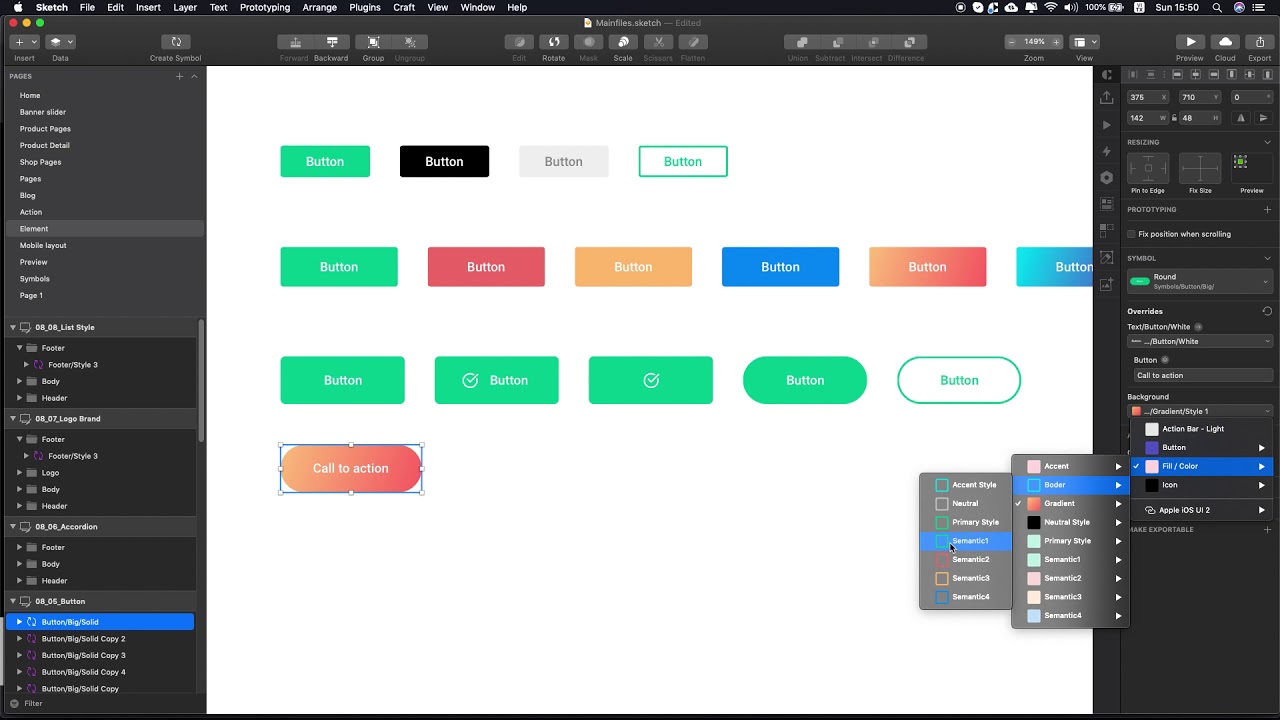The height and width of the screenshot is (720, 1280).
Task: Choose Neutral Style in the Fill submenu
Action: [1070, 522]
